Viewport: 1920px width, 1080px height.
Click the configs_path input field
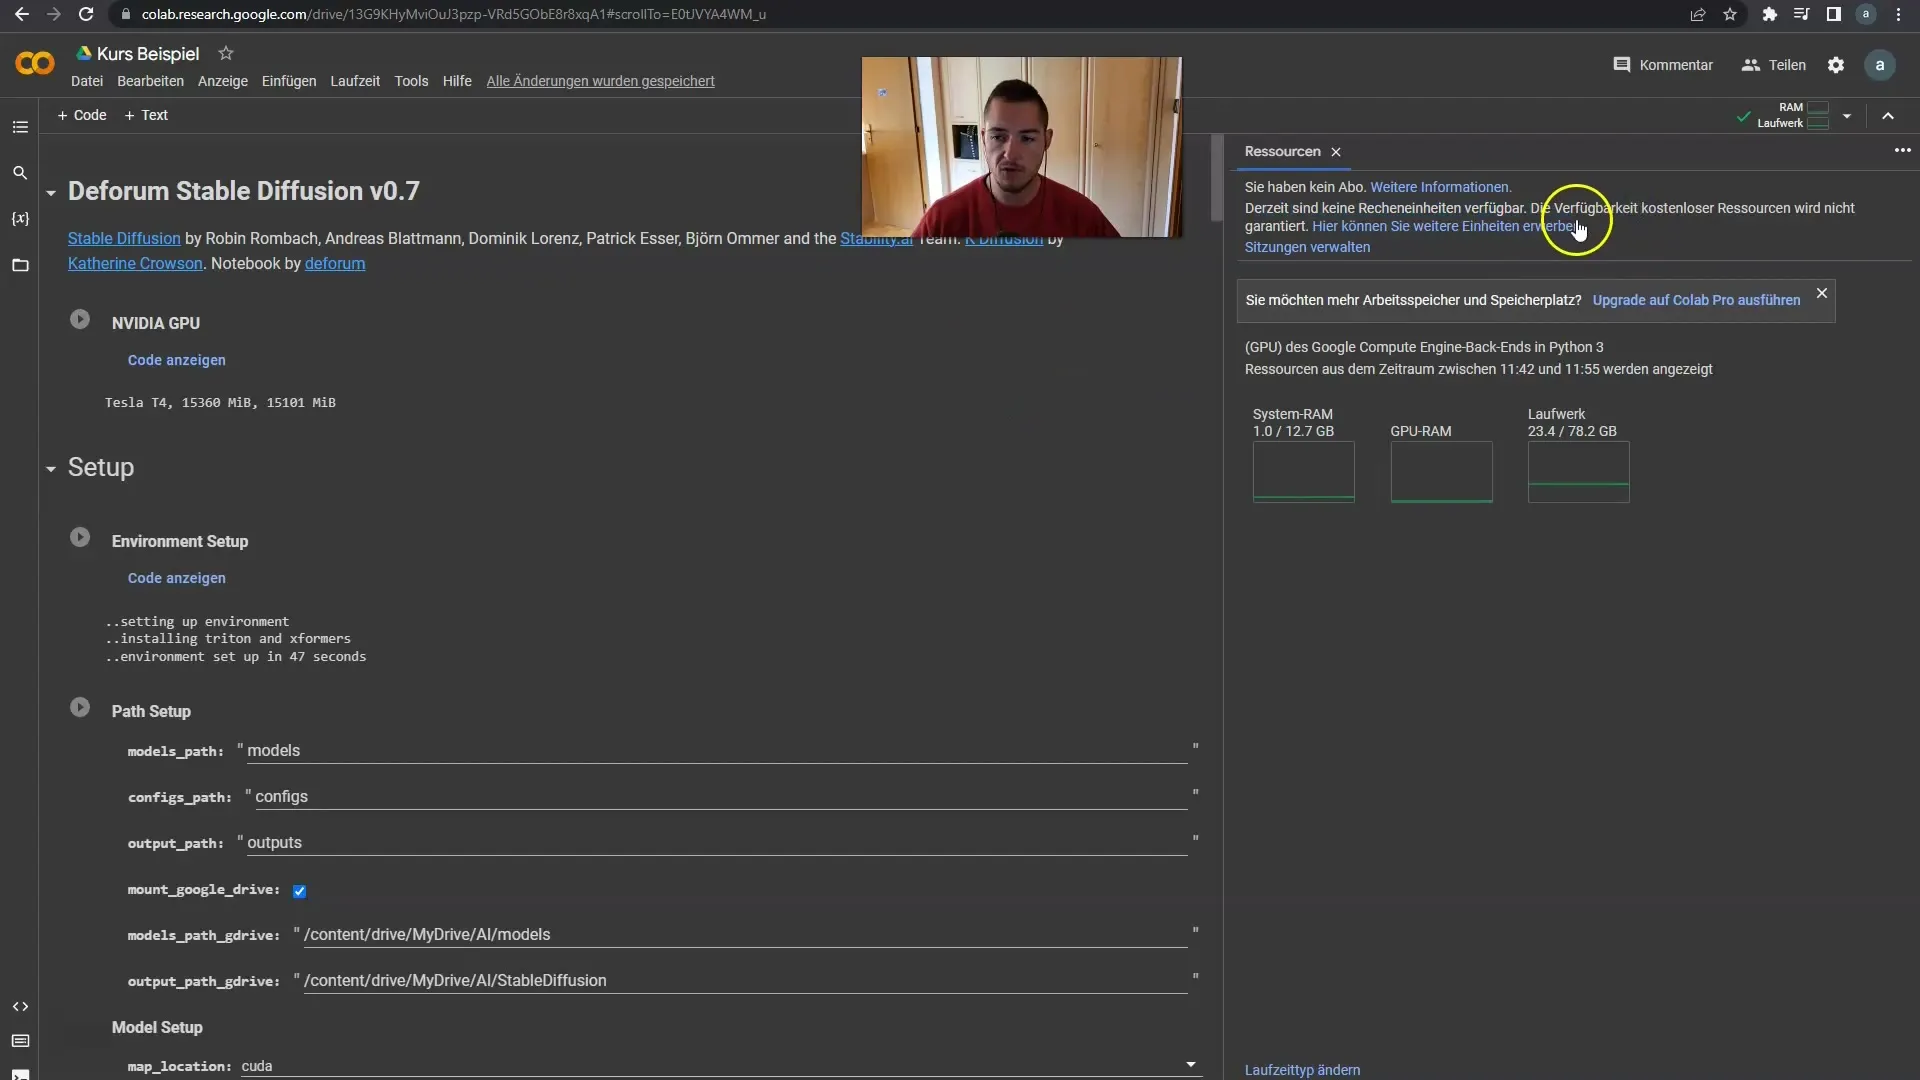[721, 797]
